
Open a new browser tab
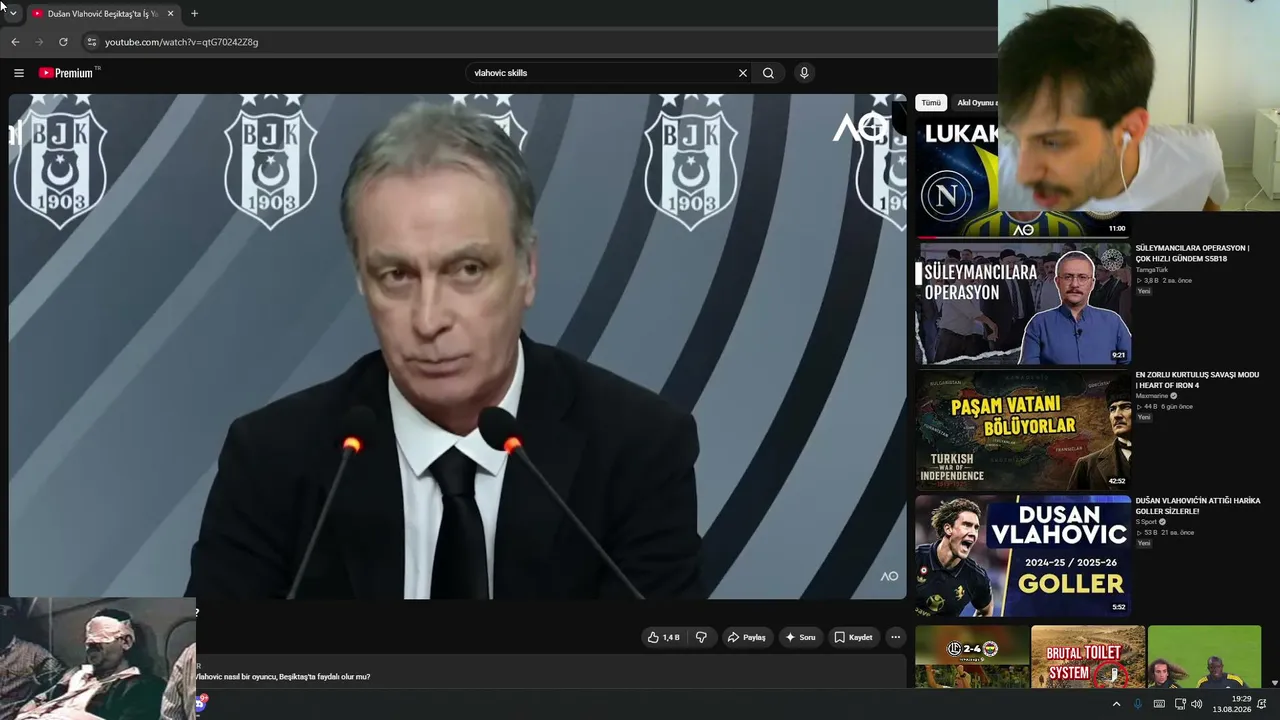[x=194, y=14]
